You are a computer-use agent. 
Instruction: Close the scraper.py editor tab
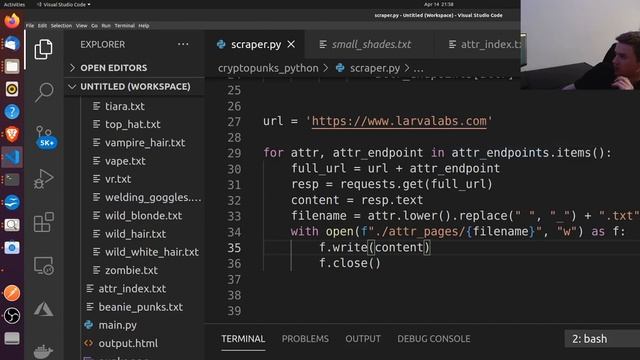[291, 44]
